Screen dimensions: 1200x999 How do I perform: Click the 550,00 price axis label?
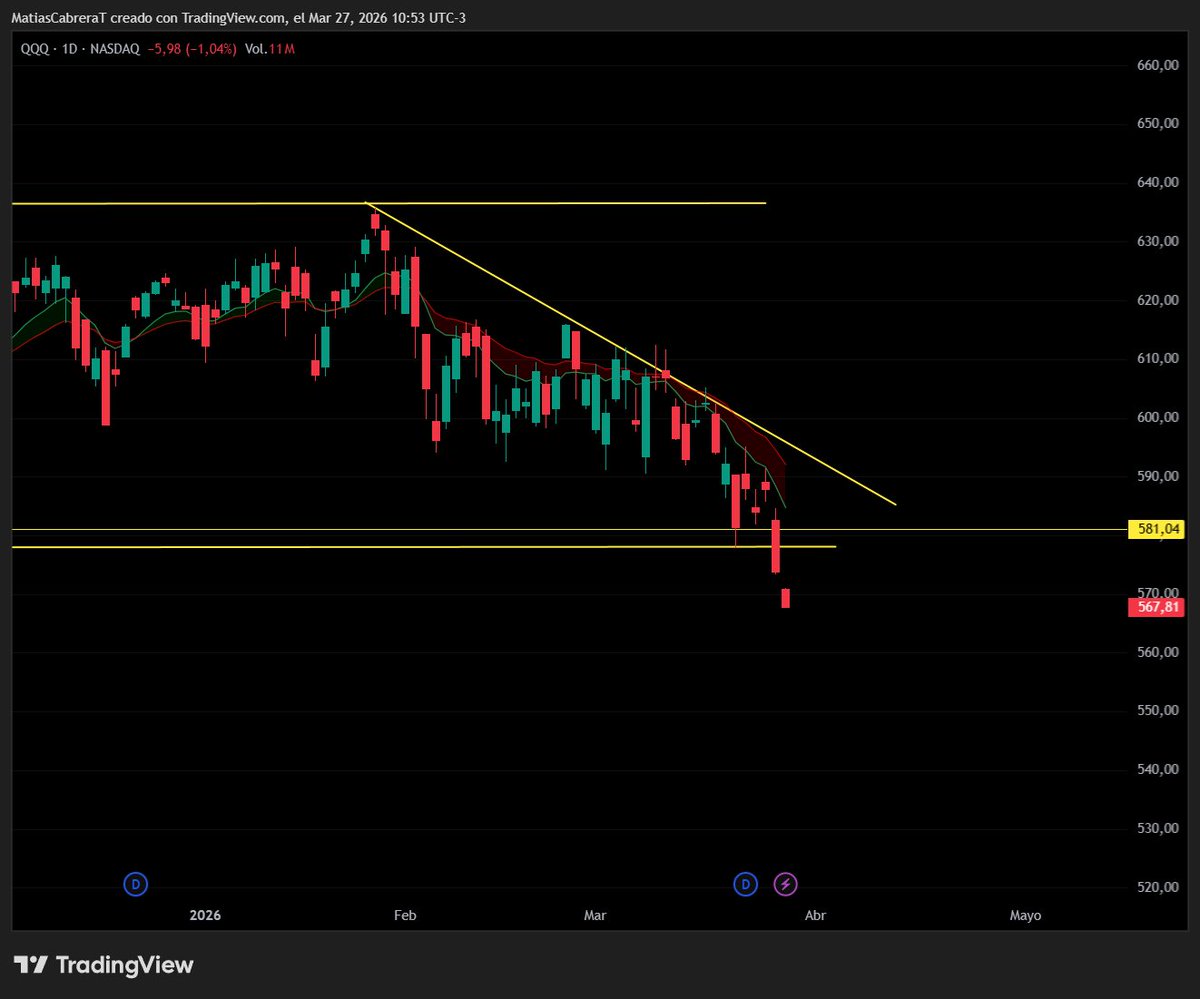point(1158,710)
